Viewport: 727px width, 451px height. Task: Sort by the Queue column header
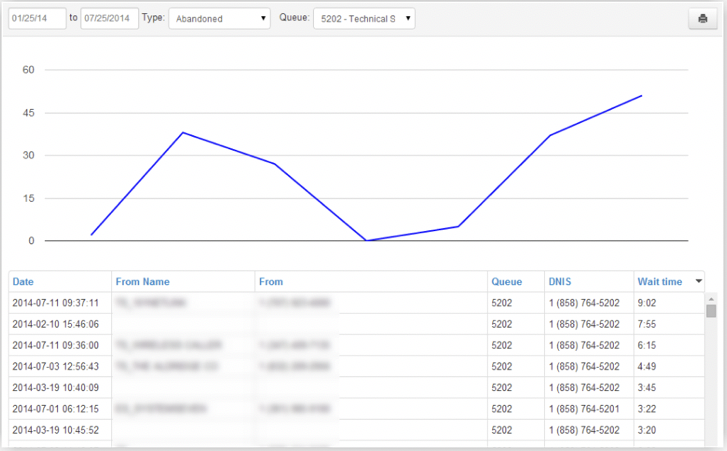(x=506, y=282)
